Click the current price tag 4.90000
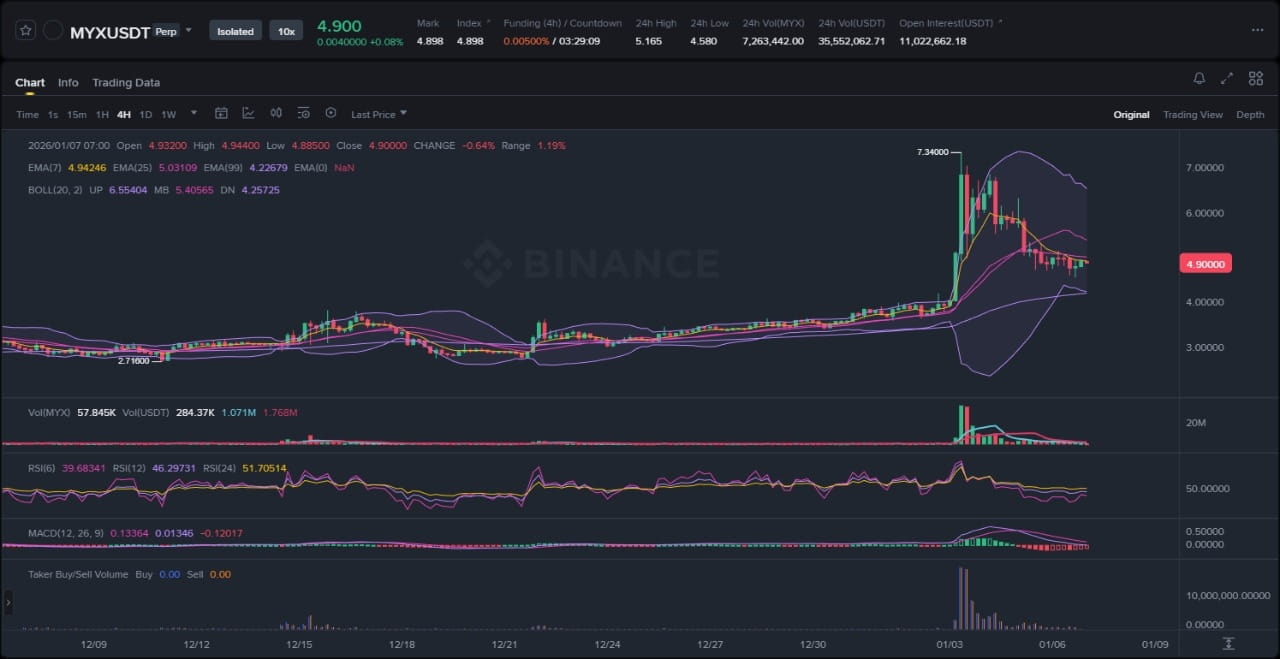The height and width of the screenshot is (659, 1280). tap(1205, 264)
